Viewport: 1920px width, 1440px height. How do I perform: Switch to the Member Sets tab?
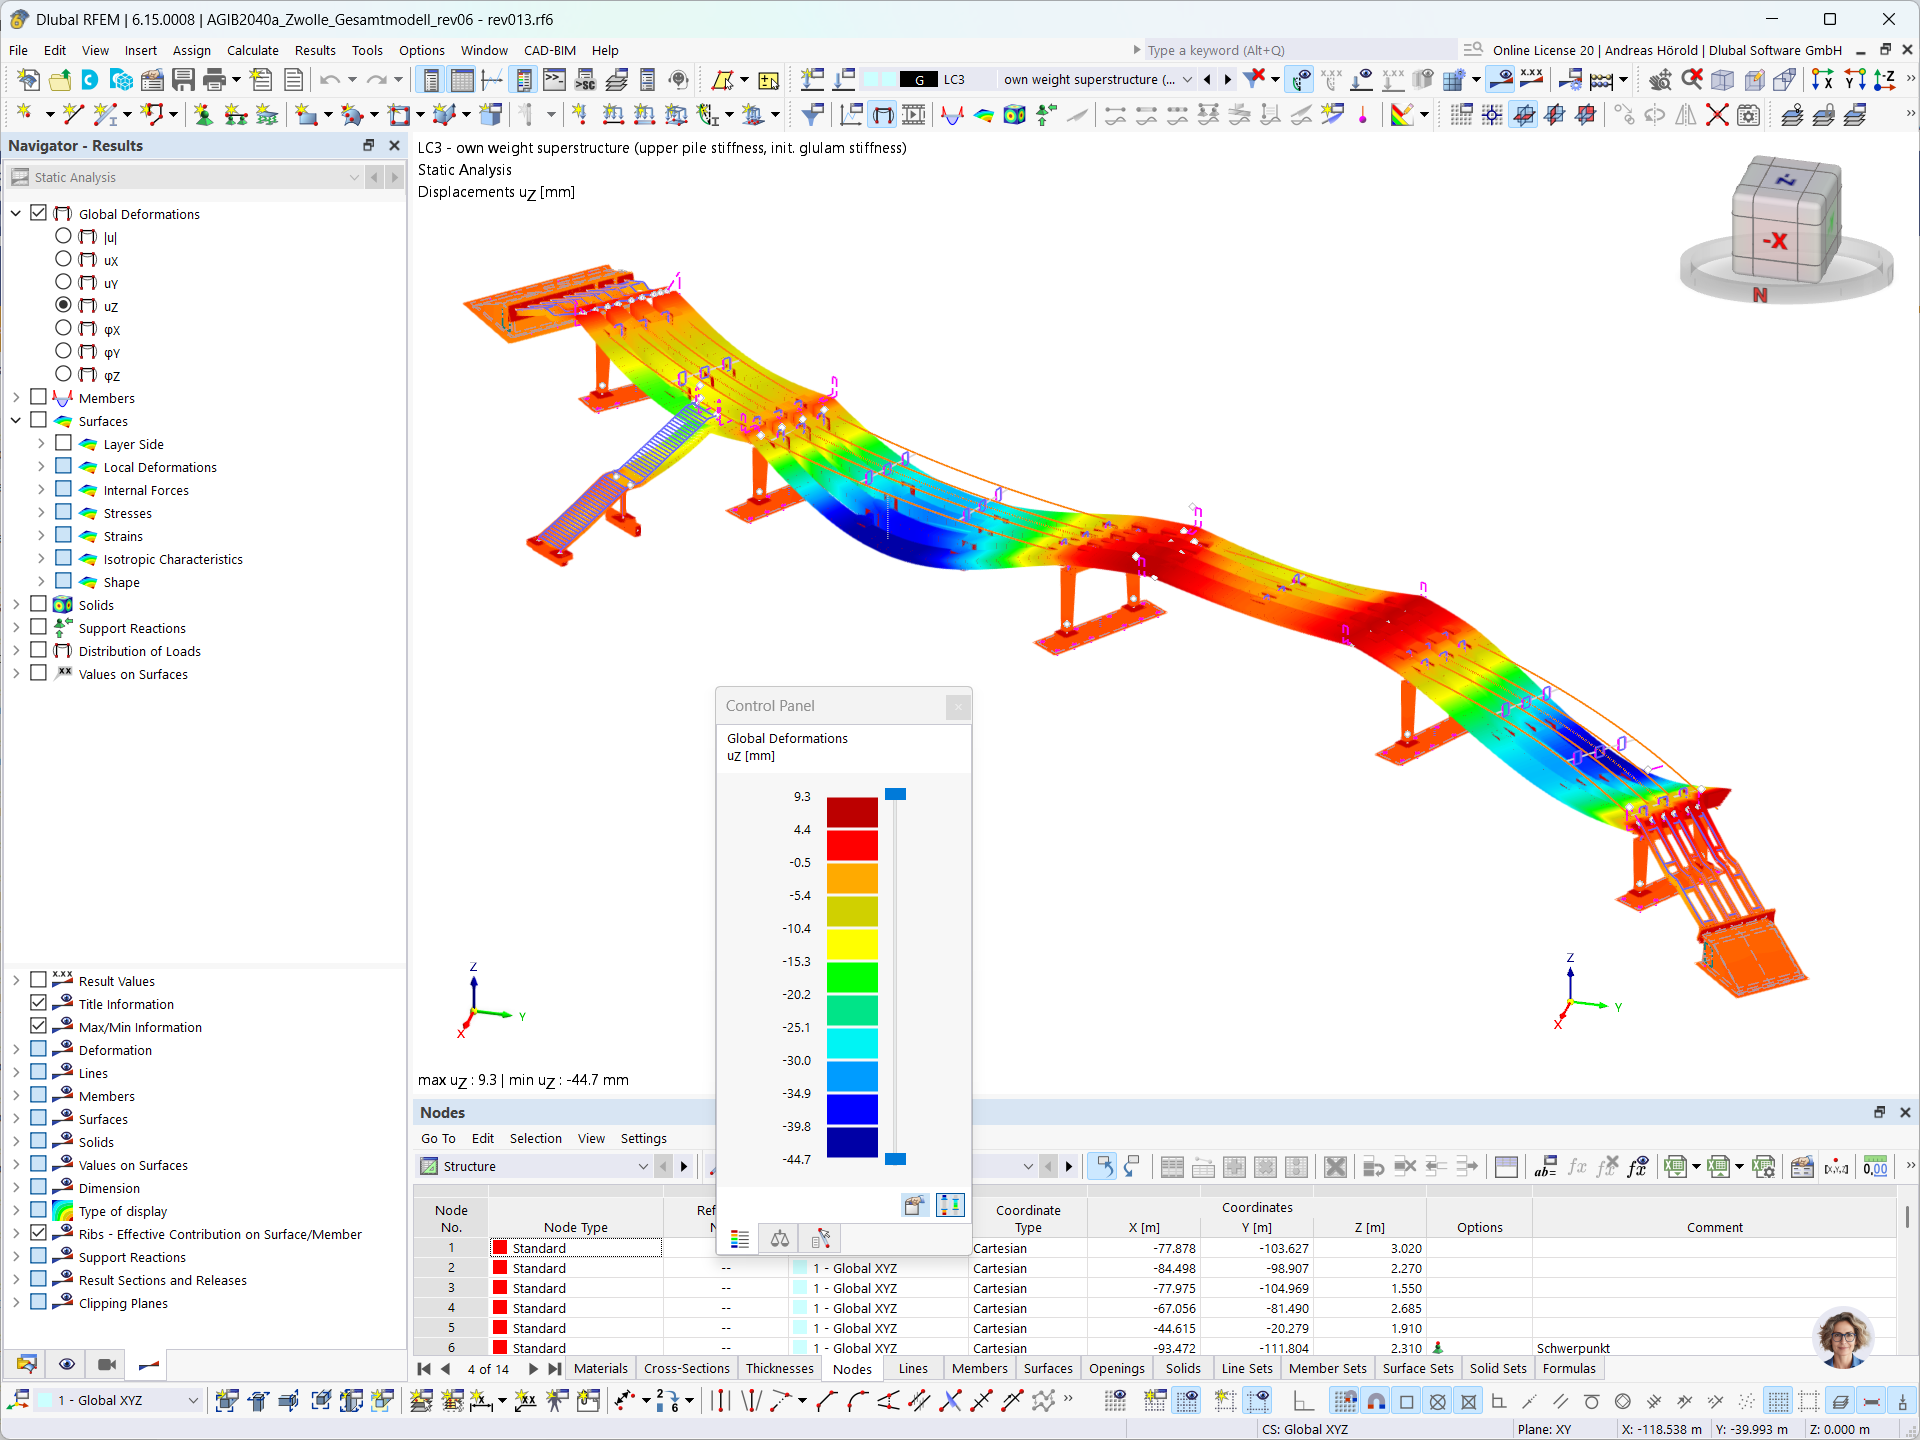(x=1327, y=1369)
